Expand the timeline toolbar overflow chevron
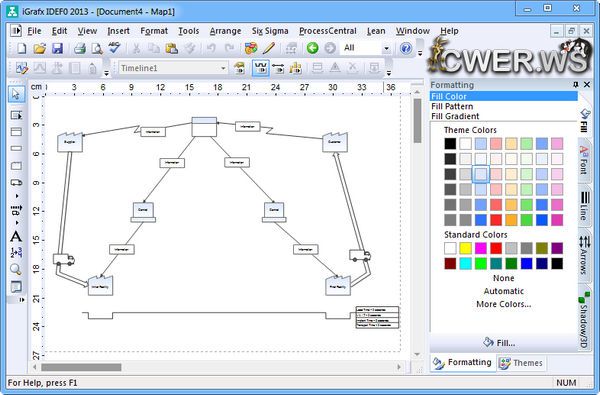 [389, 73]
